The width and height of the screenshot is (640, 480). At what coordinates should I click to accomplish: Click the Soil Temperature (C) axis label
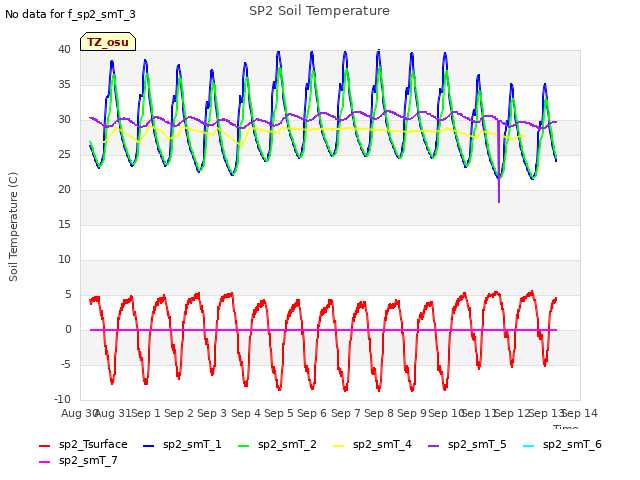(x=13, y=227)
